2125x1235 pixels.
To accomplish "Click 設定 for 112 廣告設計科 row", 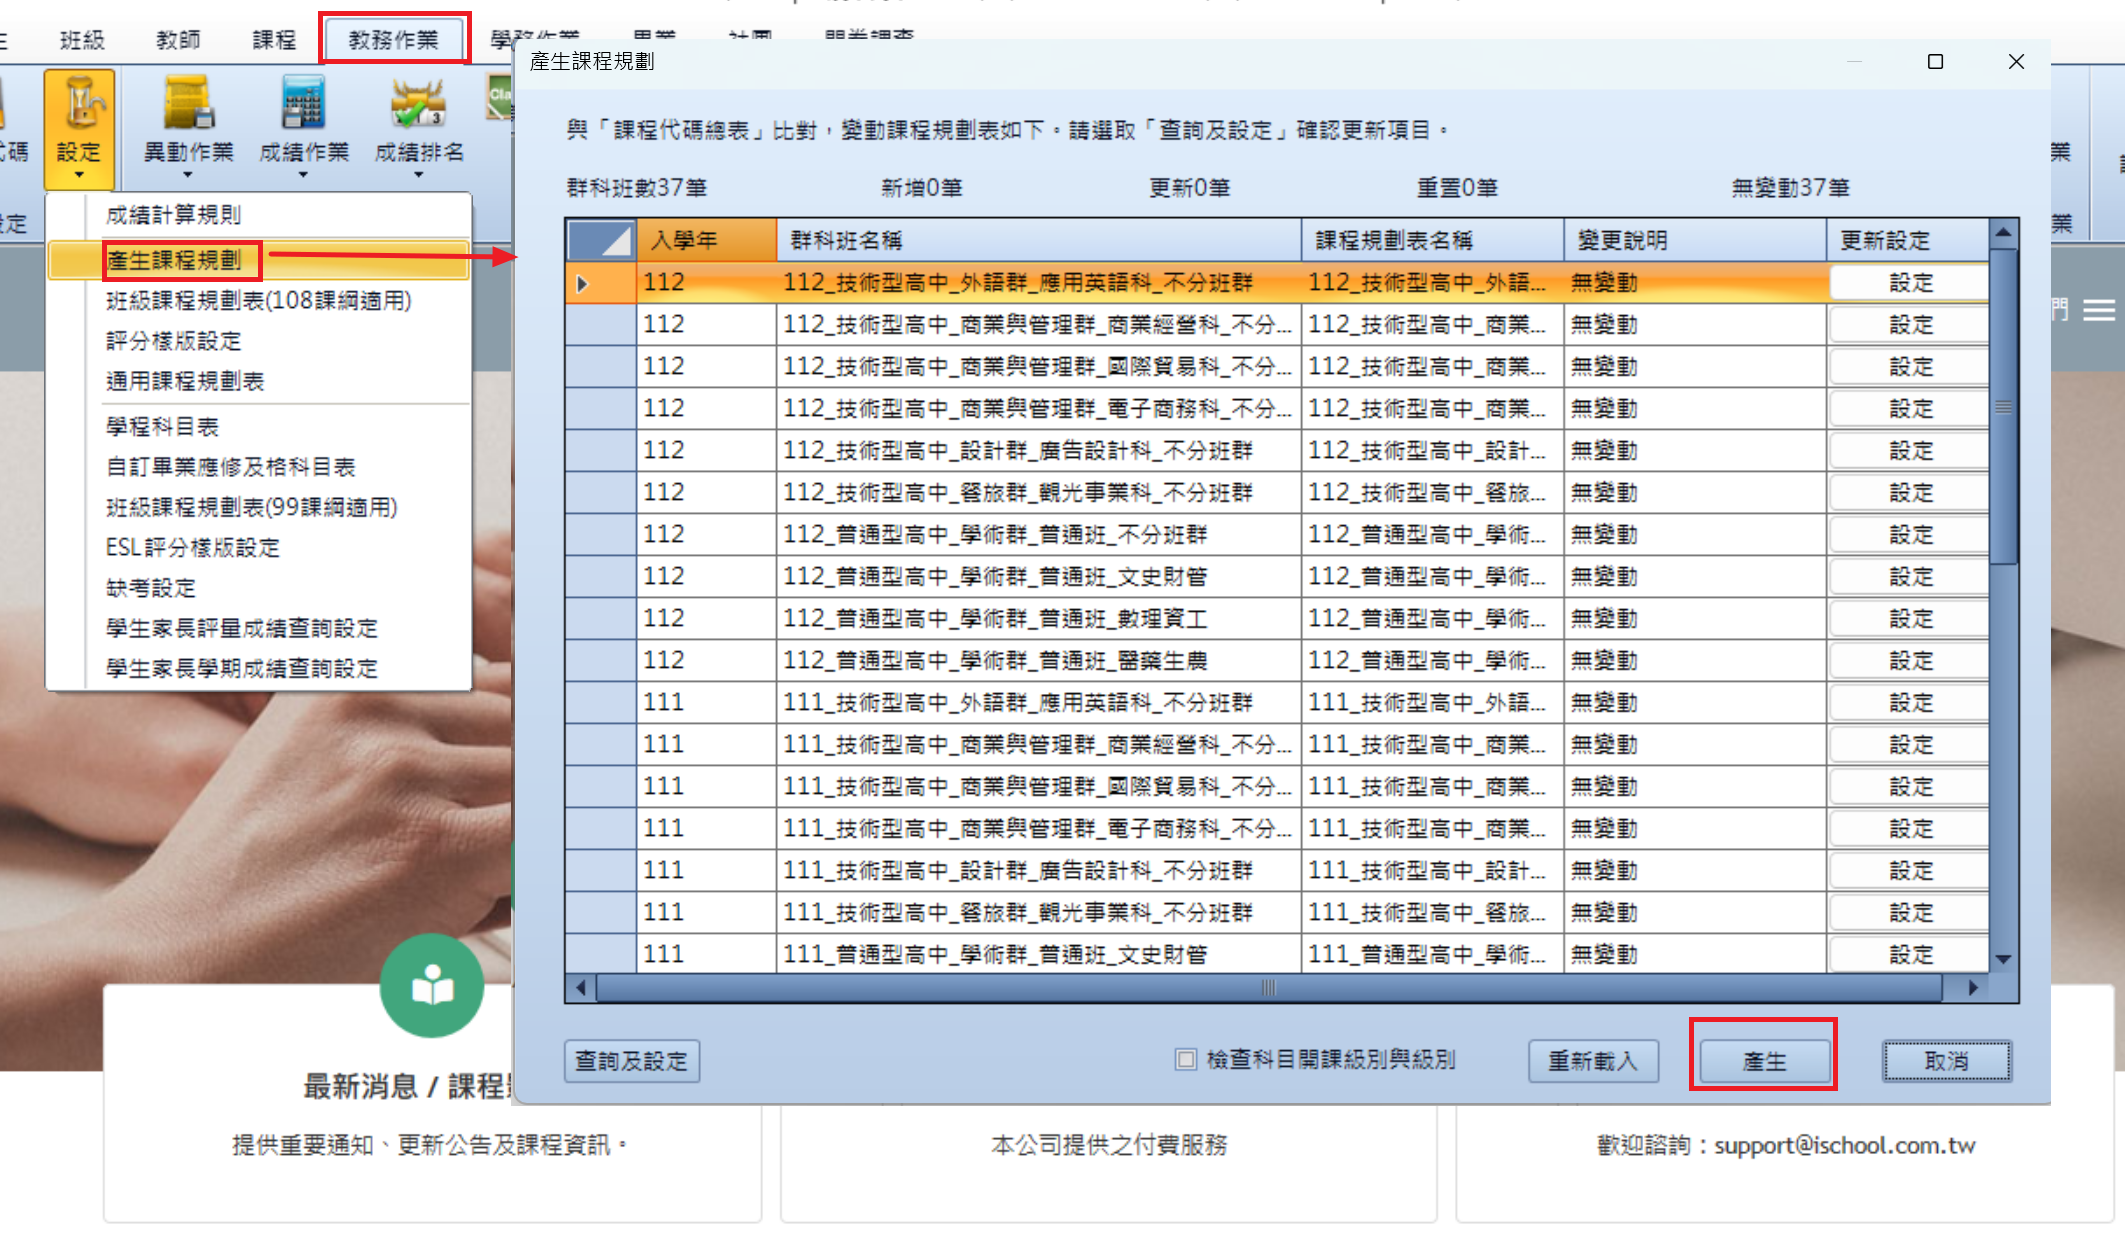I will coord(1909,451).
